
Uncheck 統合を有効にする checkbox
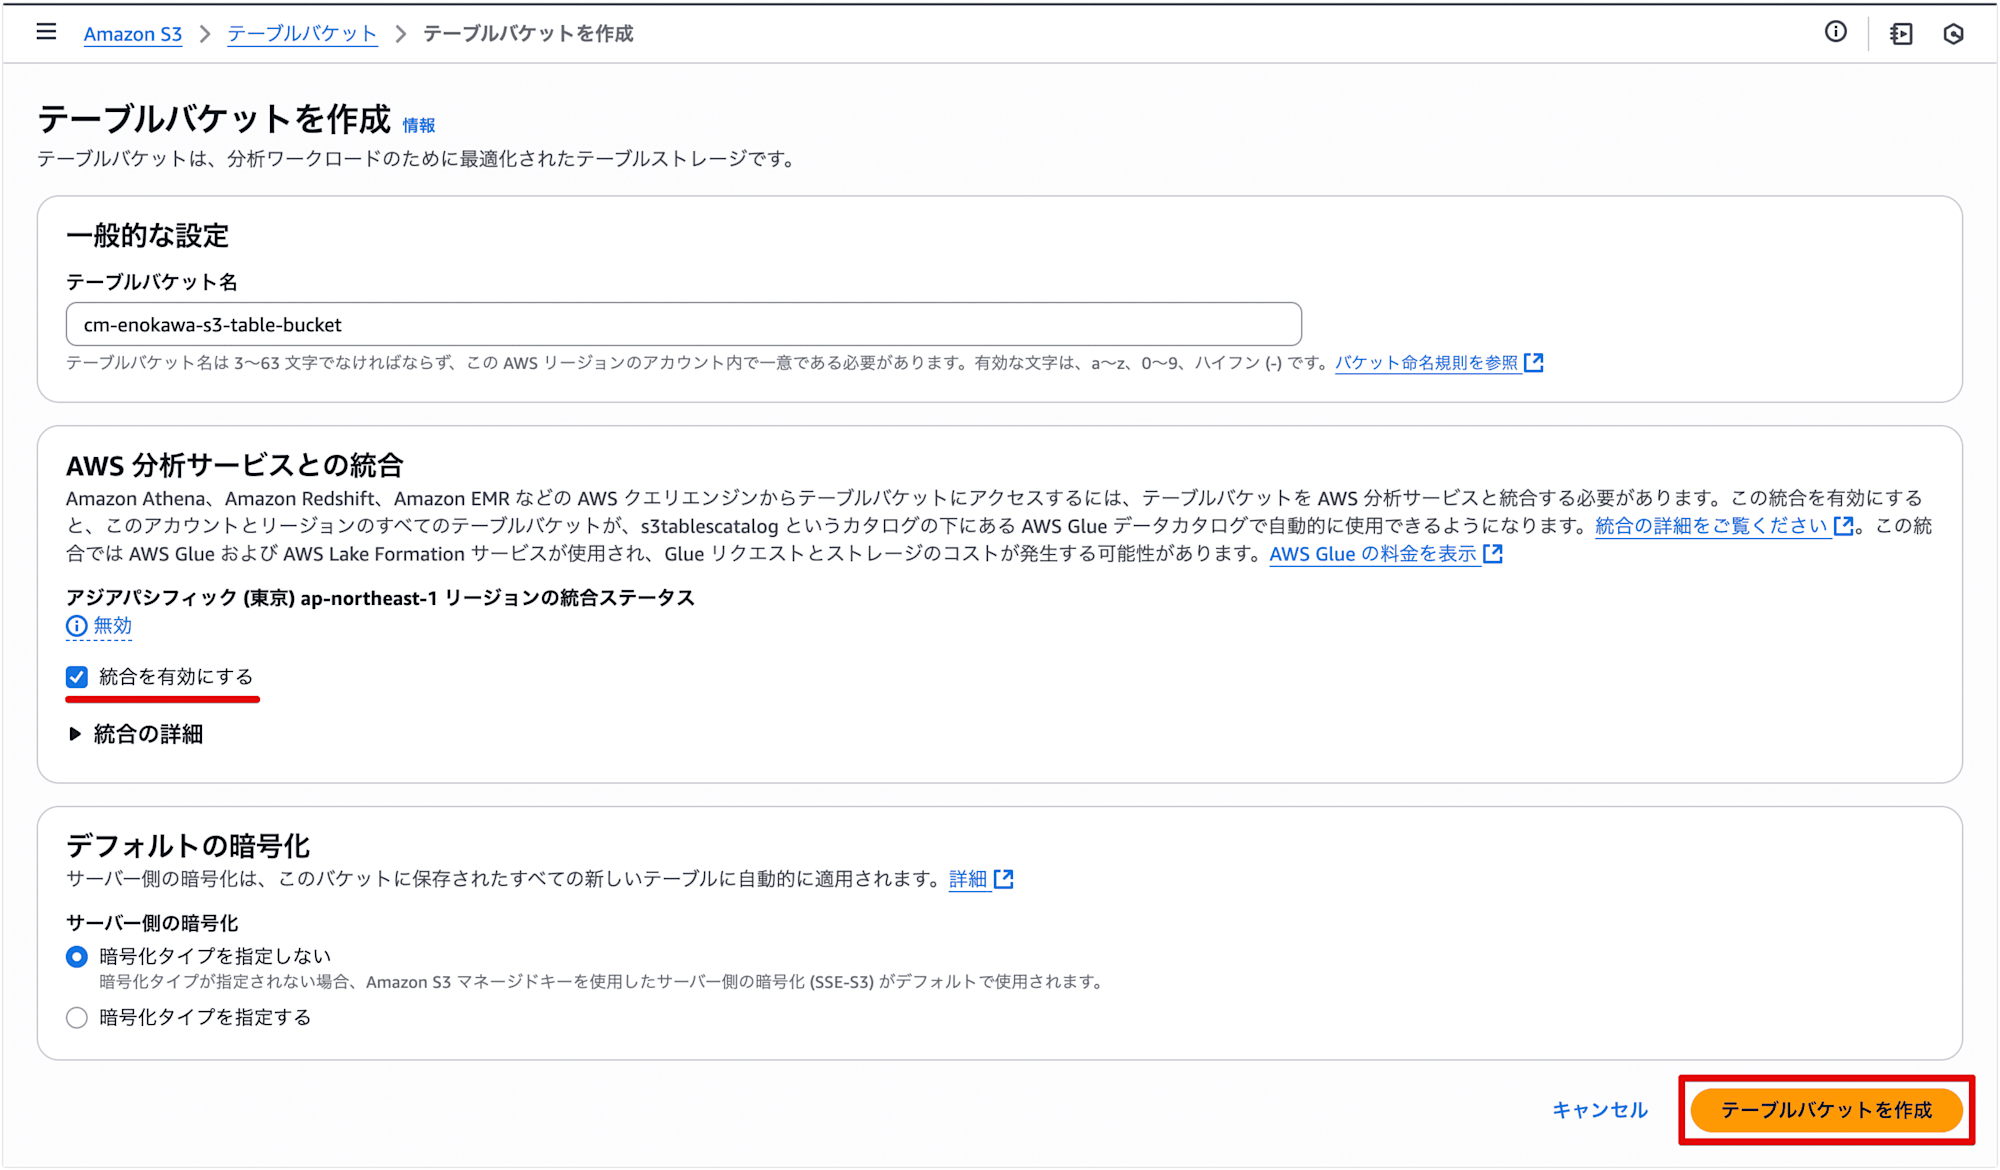point(77,677)
